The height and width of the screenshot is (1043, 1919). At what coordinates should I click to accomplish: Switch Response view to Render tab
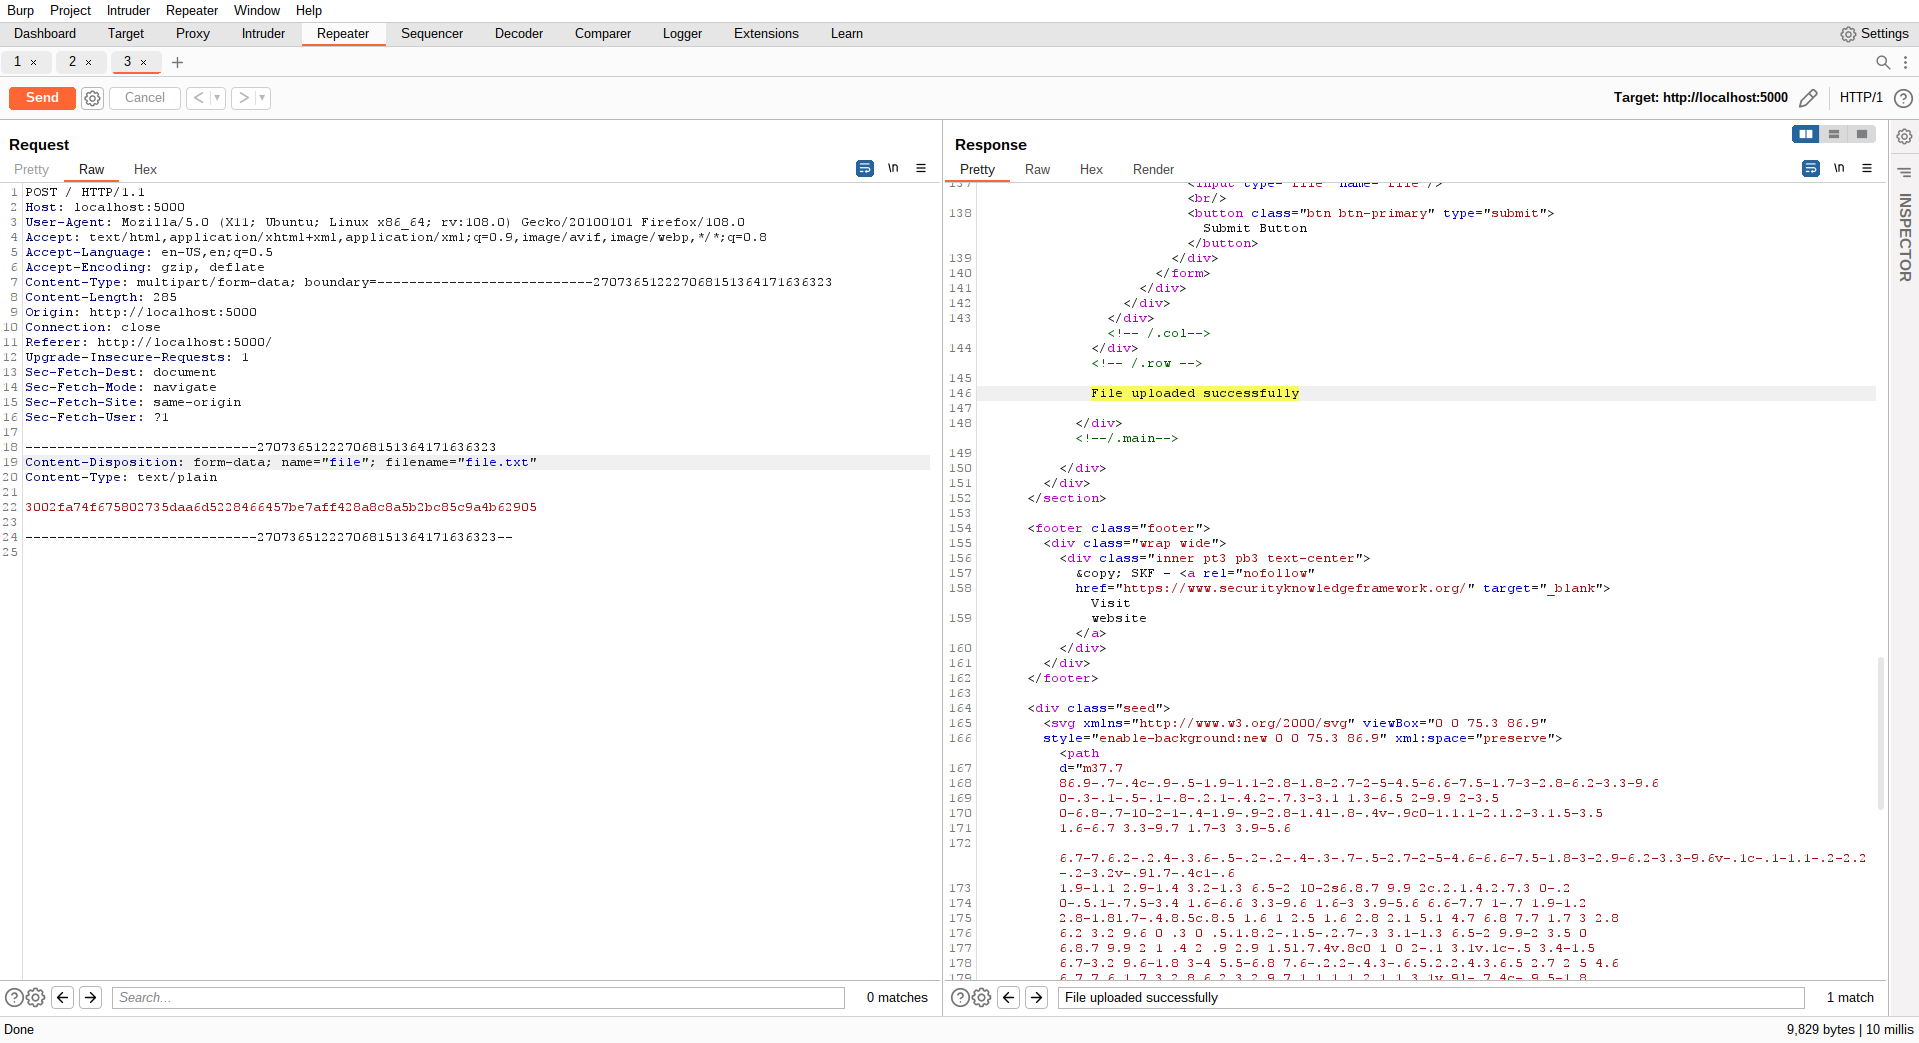click(1153, 169)
